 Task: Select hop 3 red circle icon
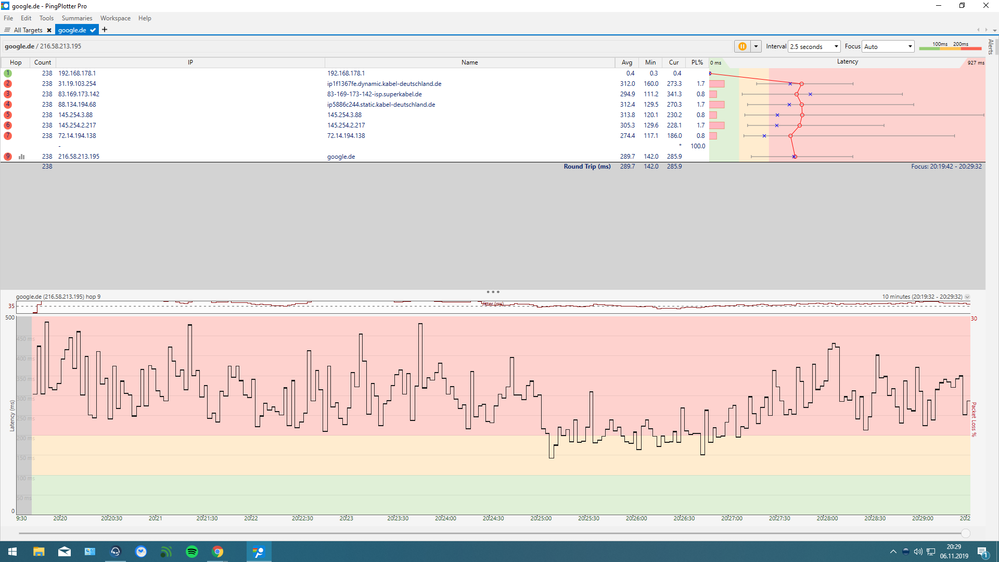click(x=8, y=94)
